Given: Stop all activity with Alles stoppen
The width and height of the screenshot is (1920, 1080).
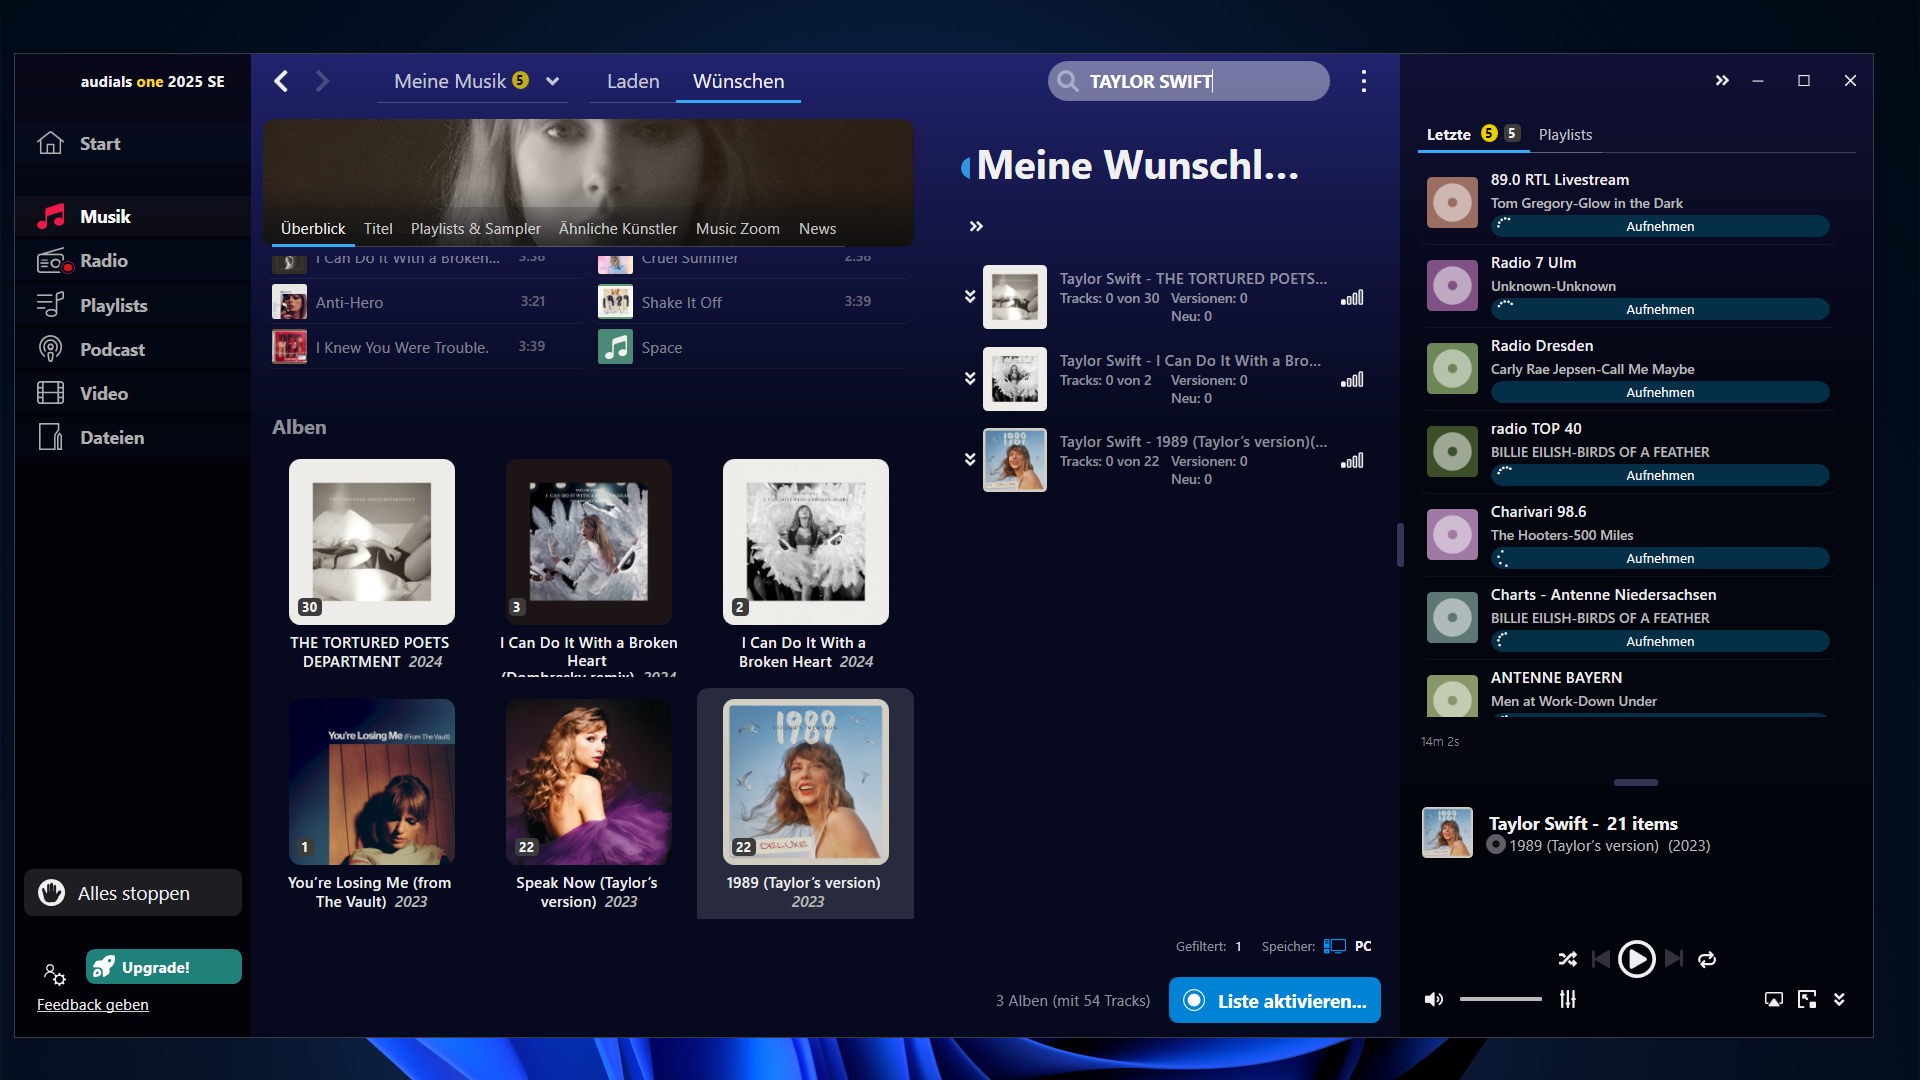Looking at the screenshot, I should (133, 893).
